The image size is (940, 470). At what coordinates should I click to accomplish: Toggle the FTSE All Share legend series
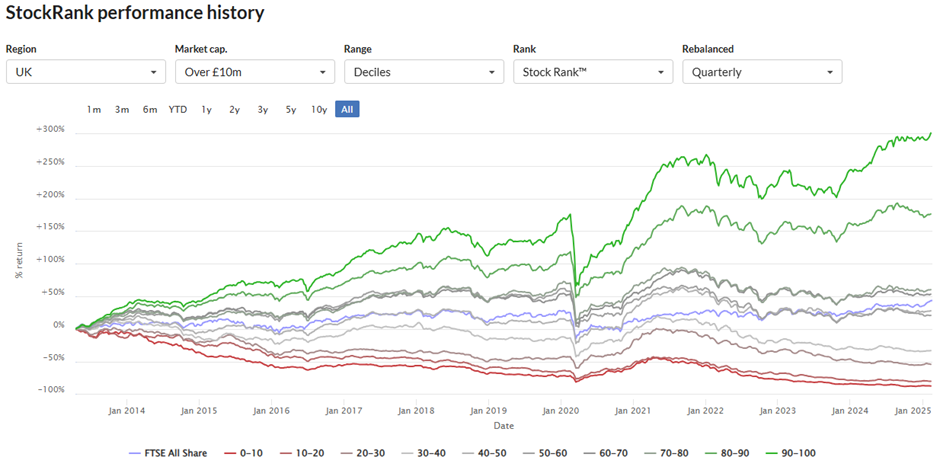click(x=168, y=453)
